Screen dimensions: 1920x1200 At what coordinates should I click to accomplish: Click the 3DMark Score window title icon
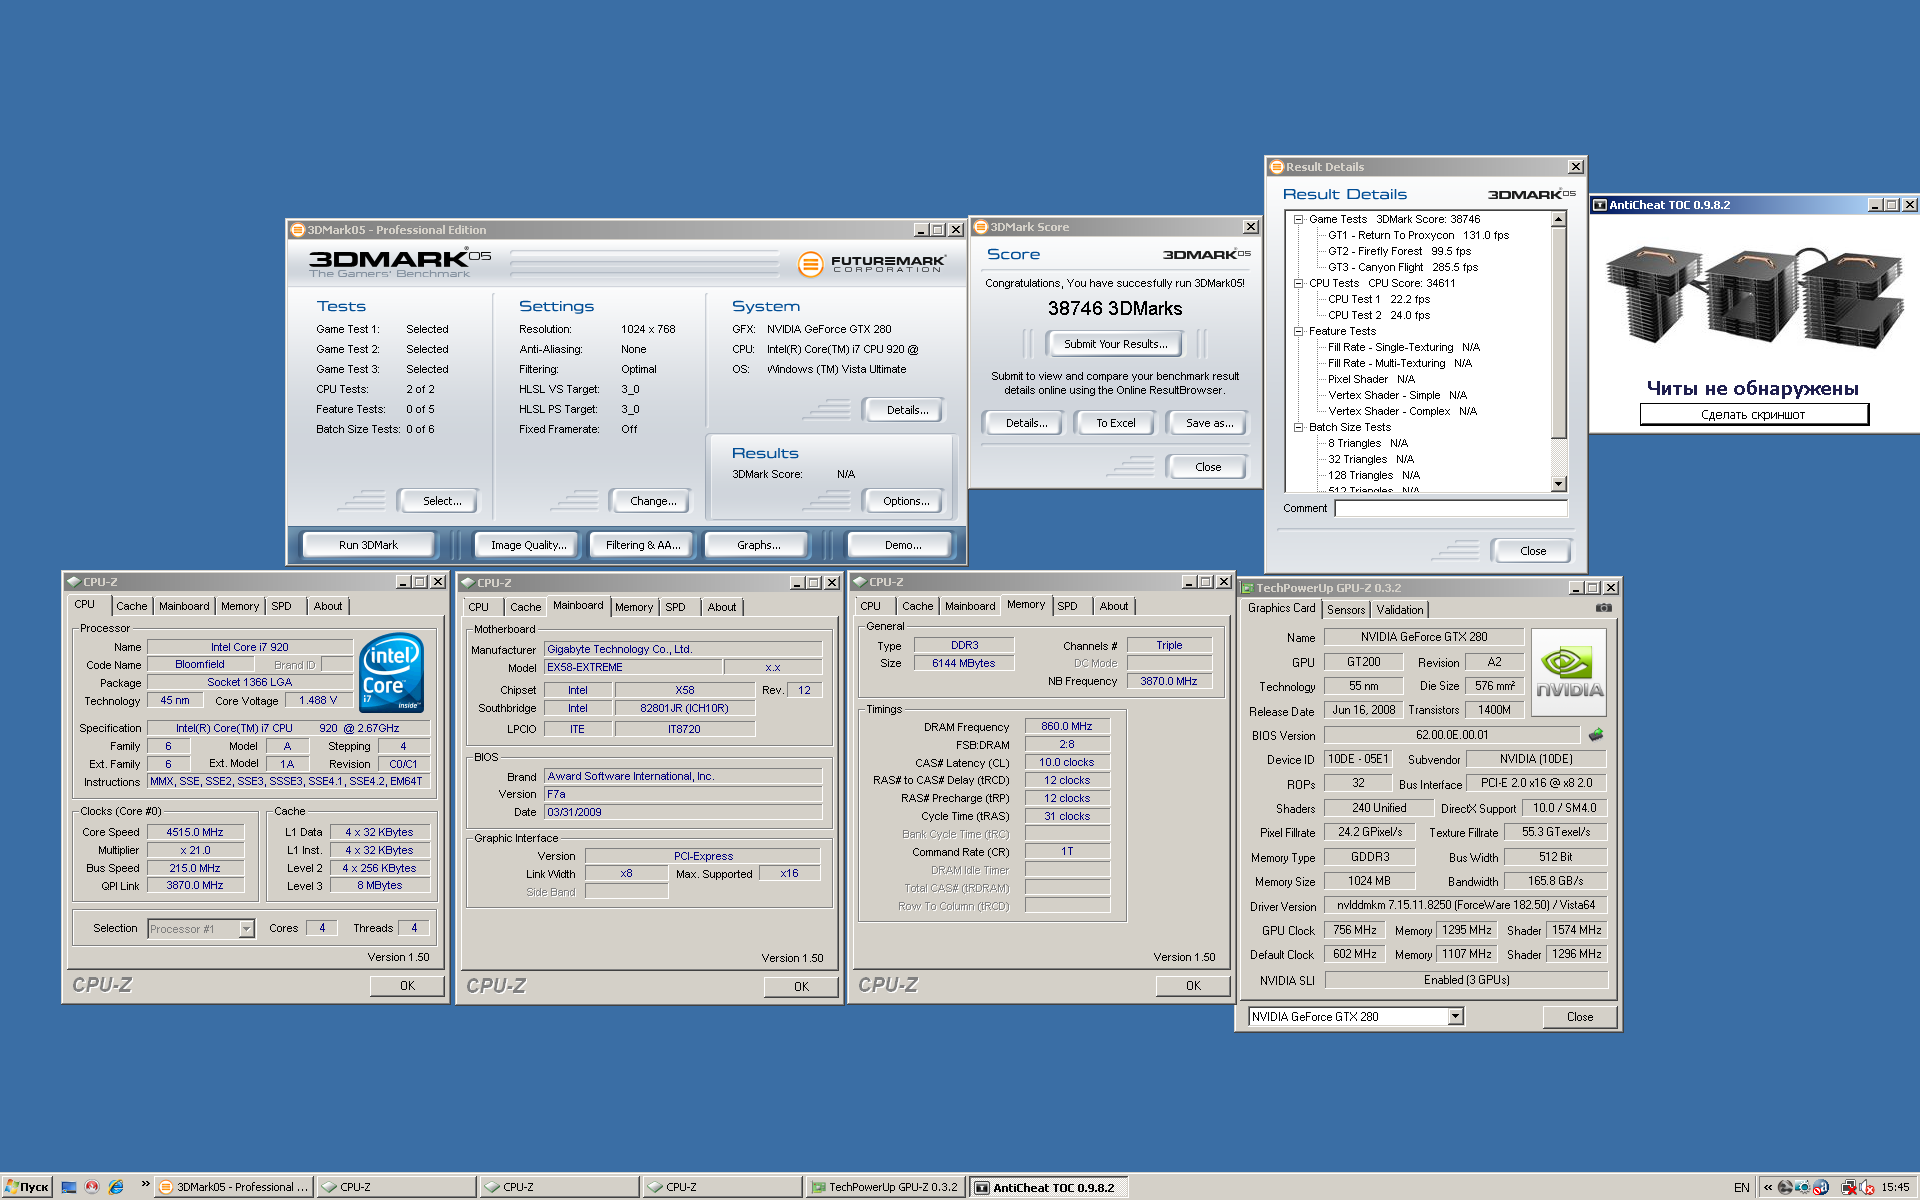(x=980, y=227)
